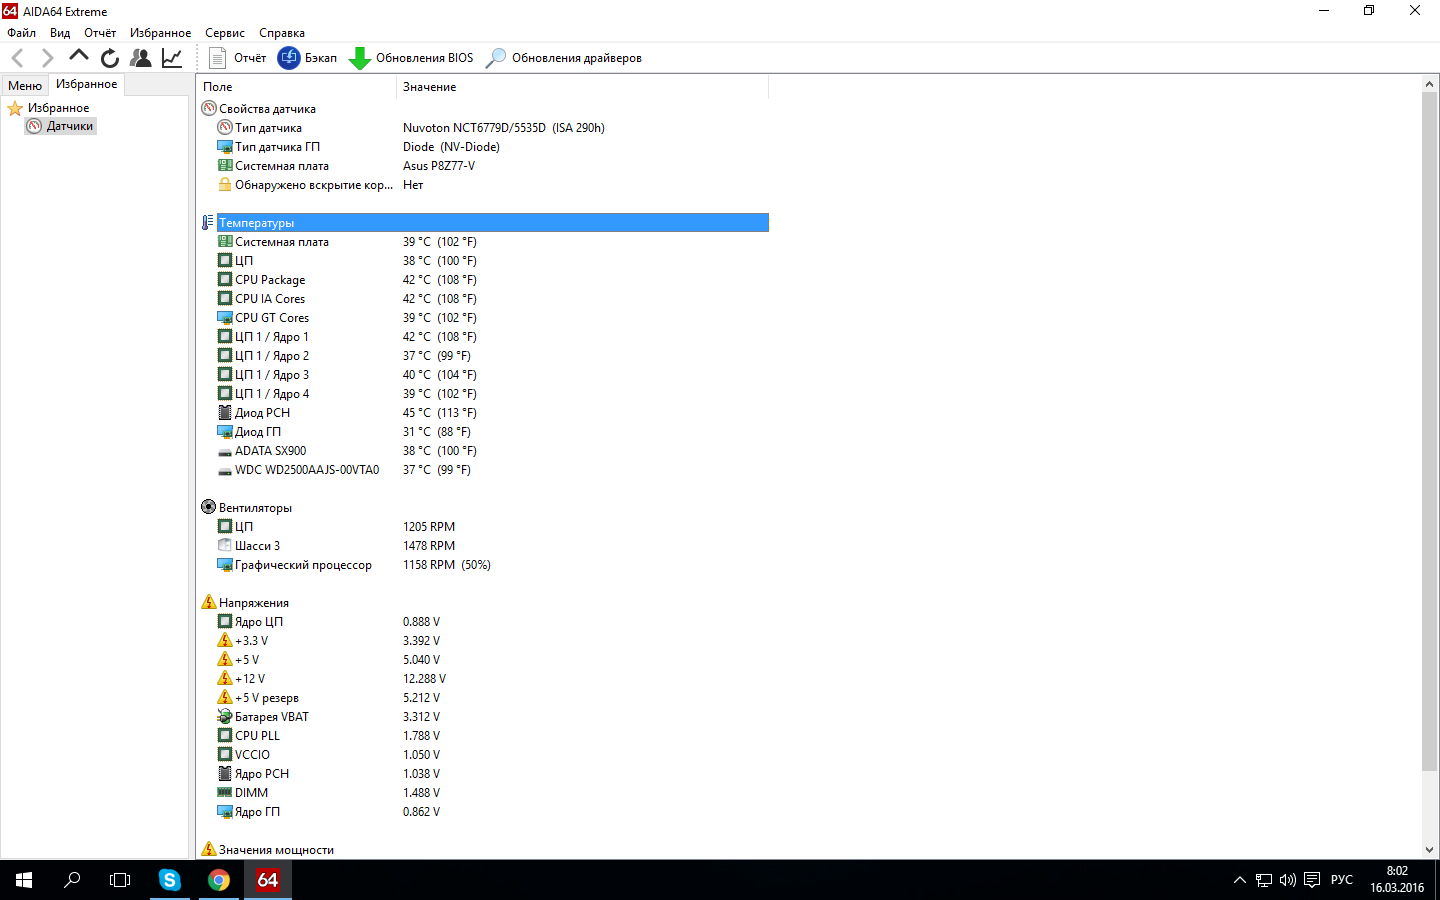Screen dimensions: 1440x900
Task: Click the vertical scrollbar thumb
Action: point(1429,432)
